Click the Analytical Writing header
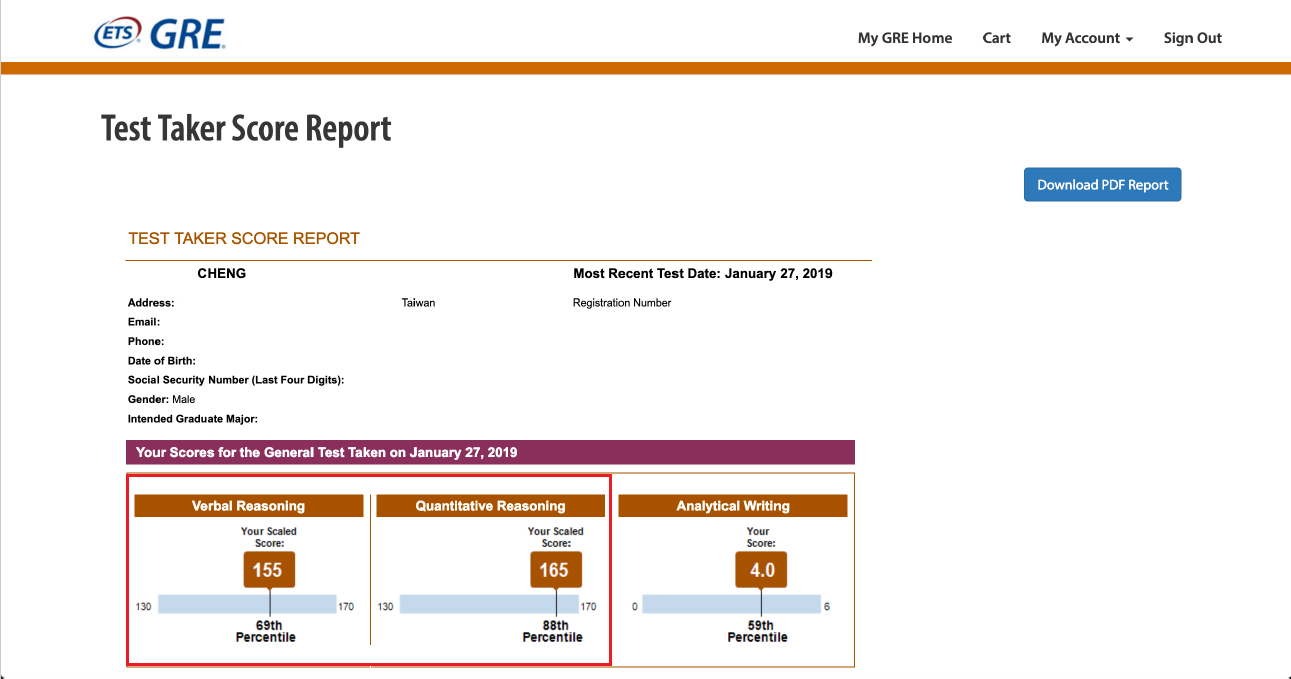The width and height of the screenshot is (1291, 679). [733, 506]
